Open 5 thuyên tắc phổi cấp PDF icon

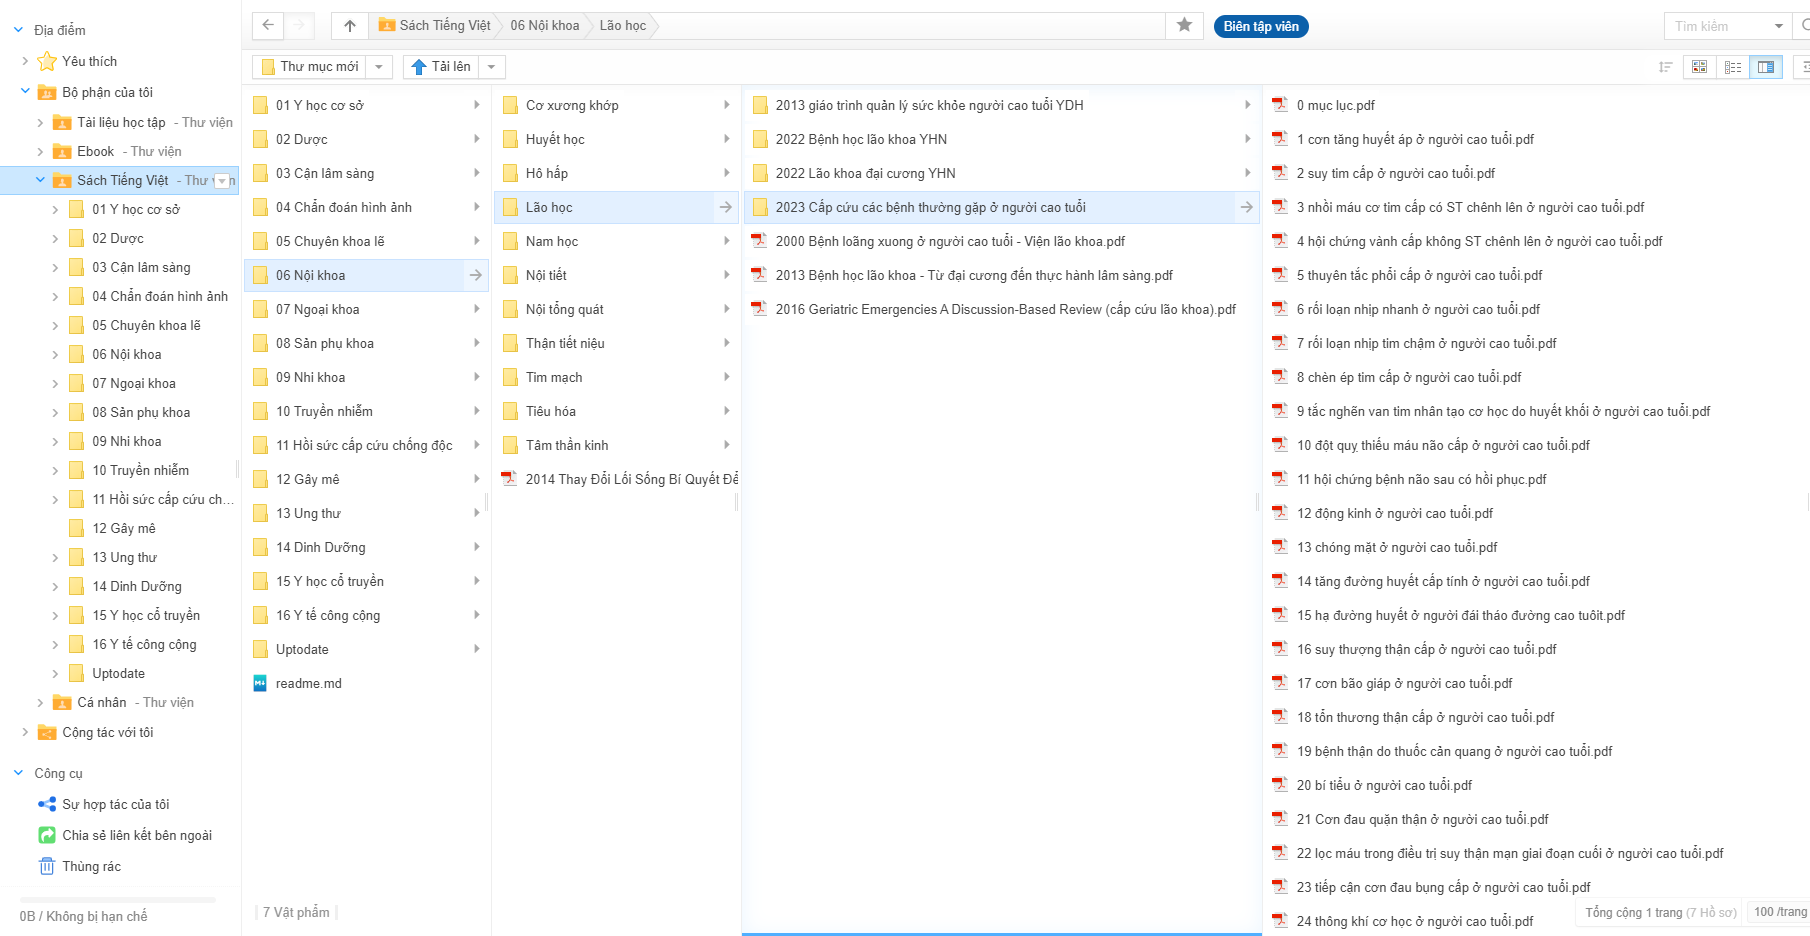(1280, 274)
